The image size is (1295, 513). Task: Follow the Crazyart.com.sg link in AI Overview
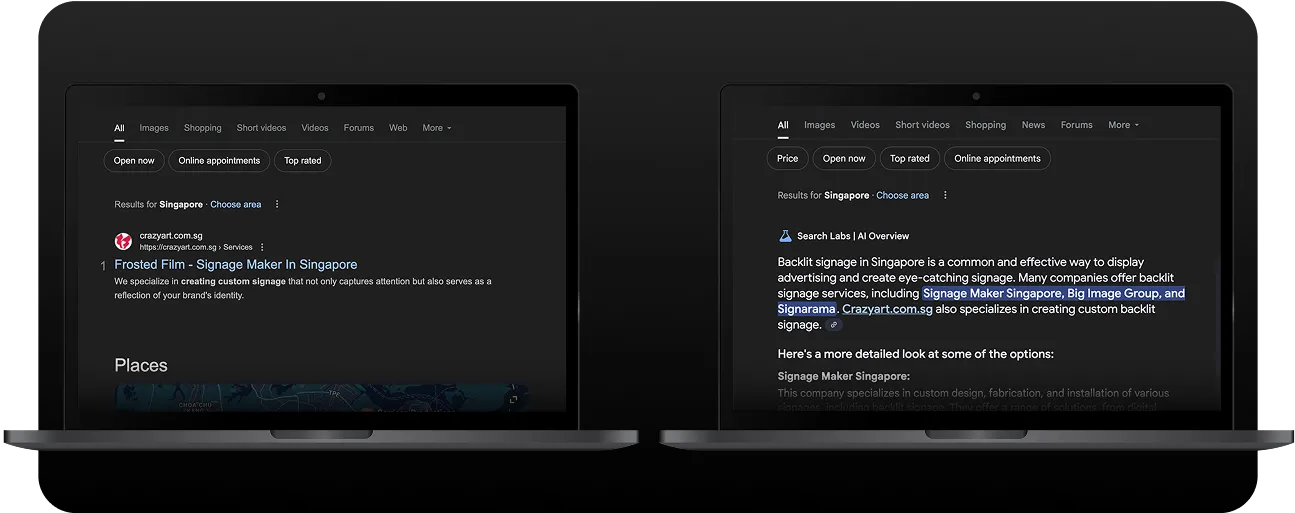pyautogui.click(x=887, y=309)
